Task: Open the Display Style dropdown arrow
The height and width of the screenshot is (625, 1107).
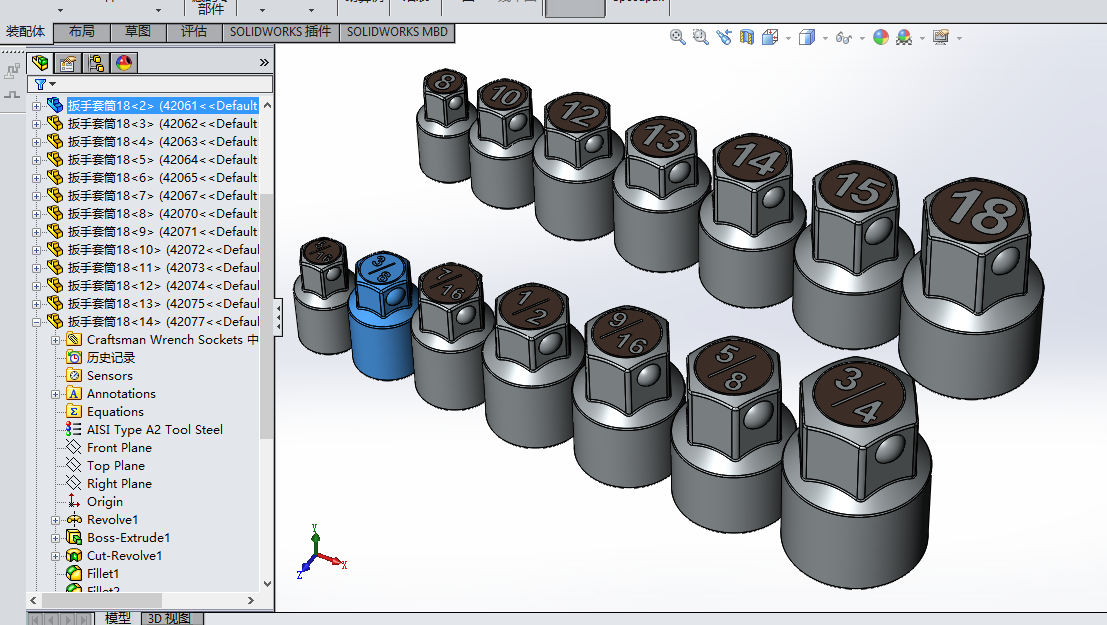Action: tap(824, 38)
